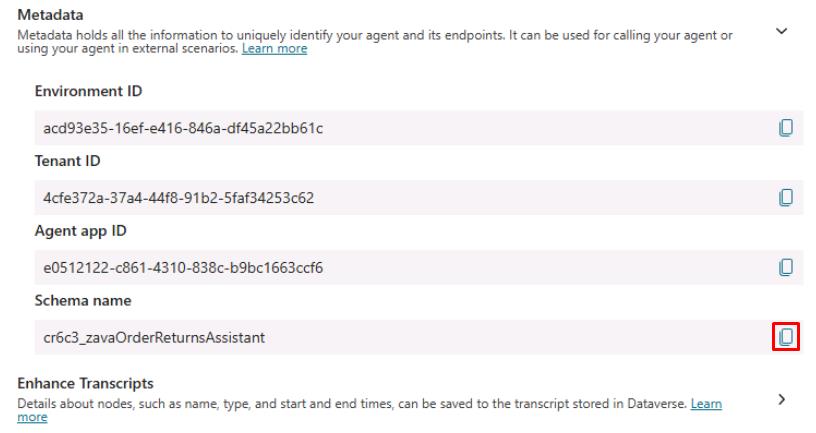Click the Metadata description paragraph
This screenshot has width=816, height=433.
pos(375,42)
